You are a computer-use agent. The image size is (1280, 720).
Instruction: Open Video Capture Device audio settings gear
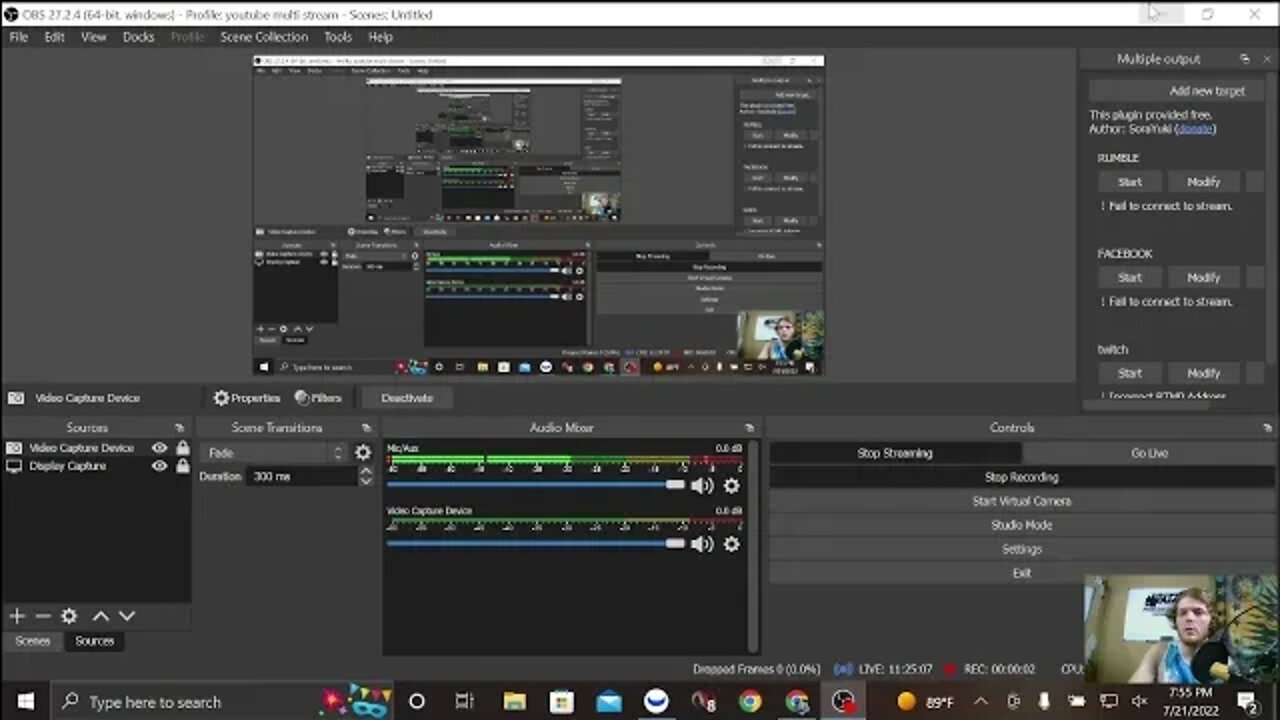coord(732,544)
